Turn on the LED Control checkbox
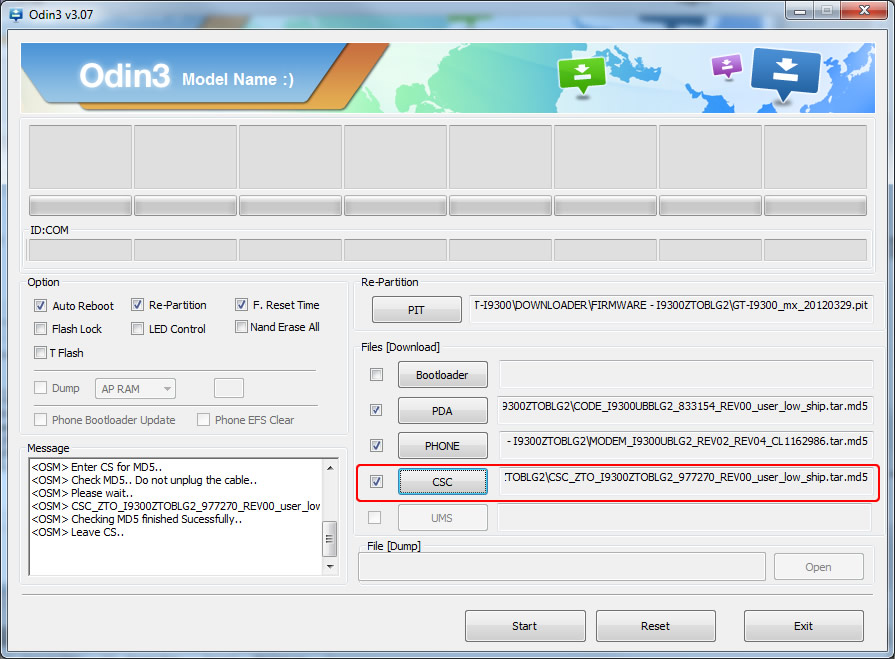Screen dimensions: 895x659 coord(138,329)
